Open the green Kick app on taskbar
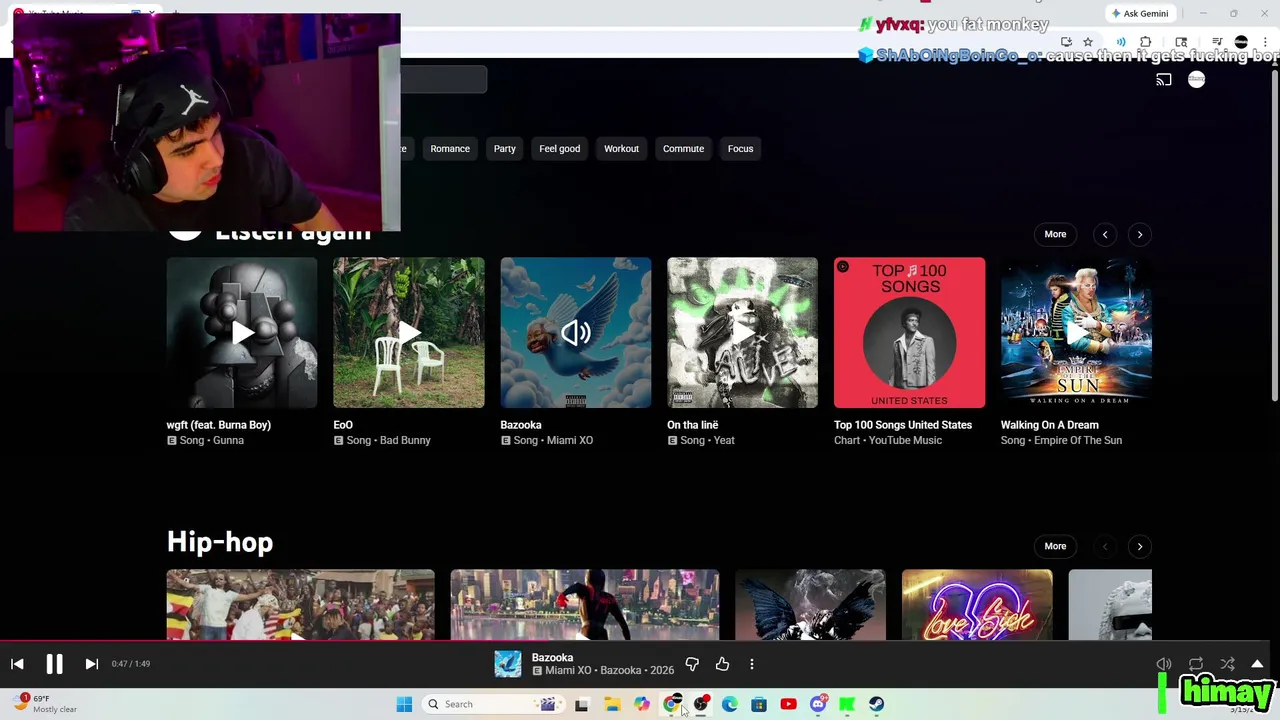1280x720 pixels. [847, 704]
